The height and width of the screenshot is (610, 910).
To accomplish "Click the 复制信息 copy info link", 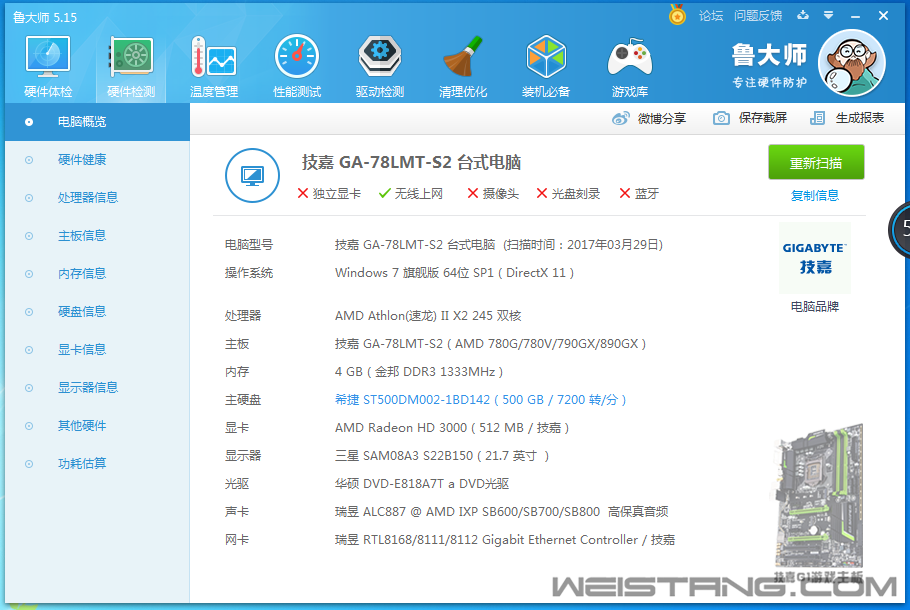I will (815, 196).
